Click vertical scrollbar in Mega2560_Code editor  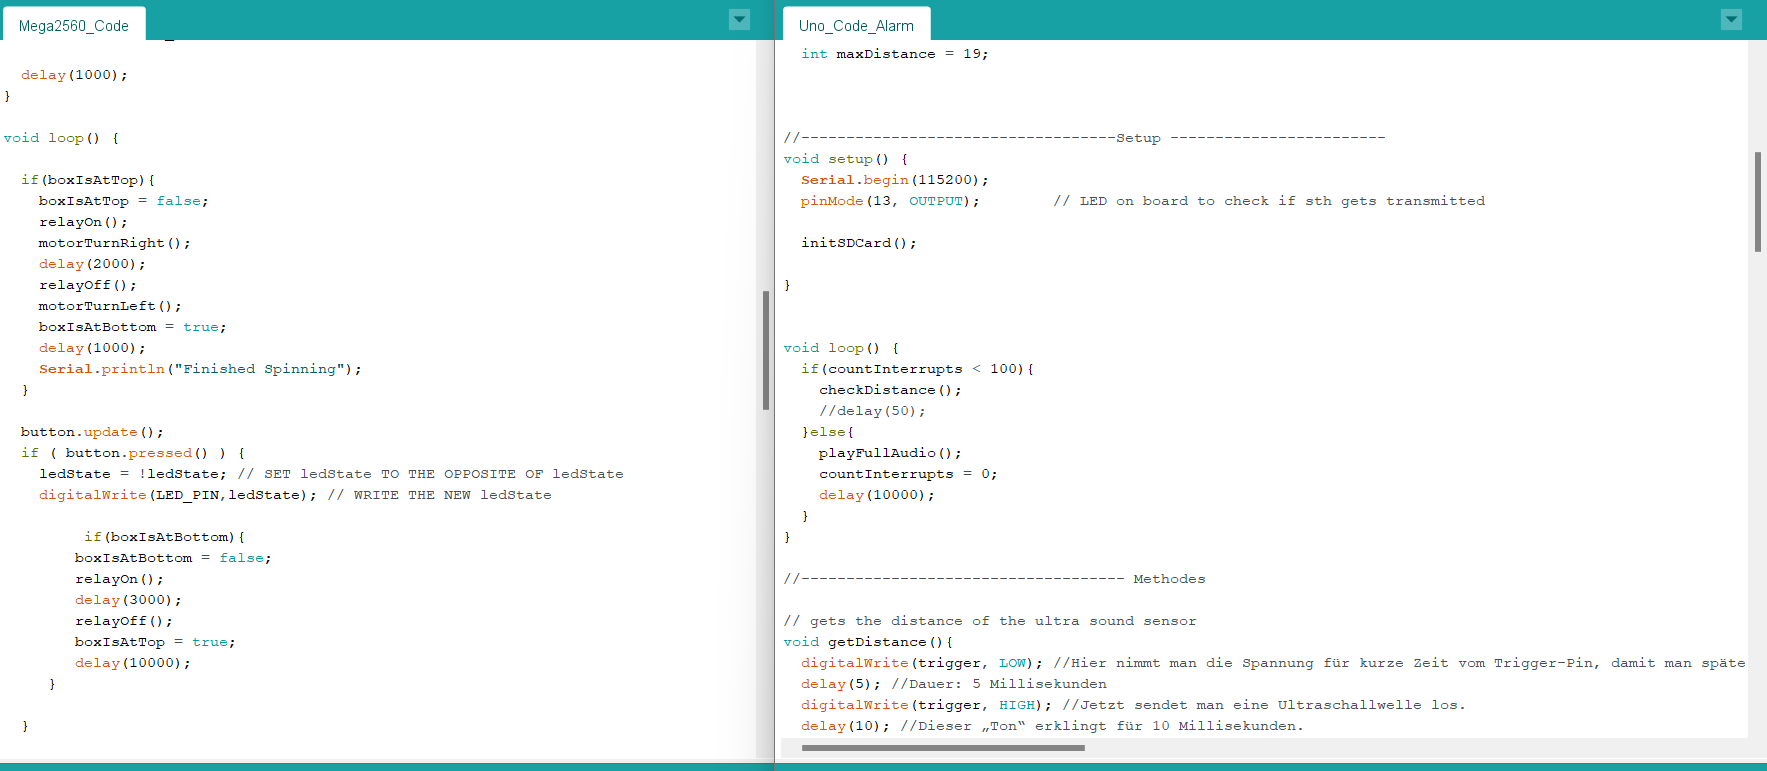click(x=766, y=350)
